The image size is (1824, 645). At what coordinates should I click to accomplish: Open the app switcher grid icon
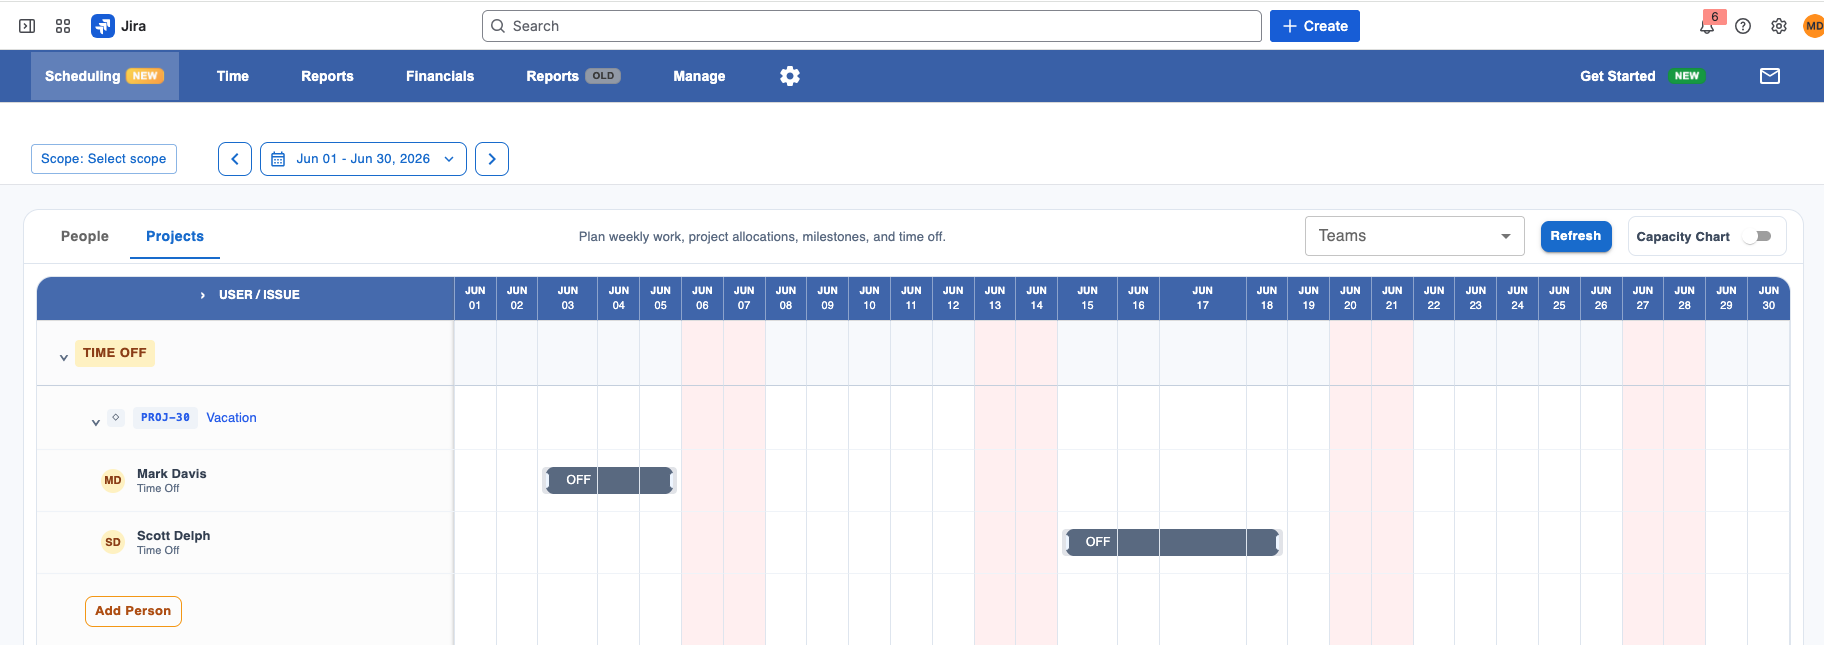(x=63, y=26)
